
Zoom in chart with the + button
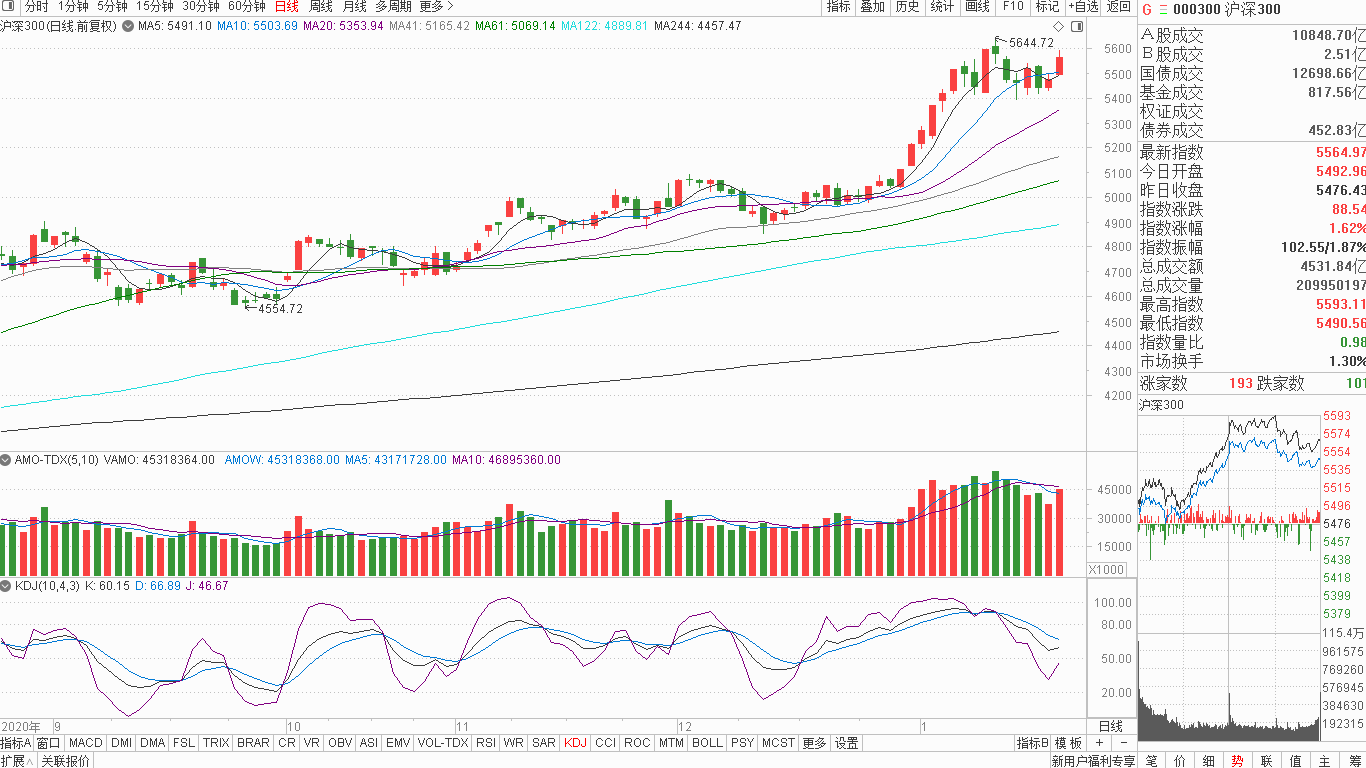[1099, 743]
